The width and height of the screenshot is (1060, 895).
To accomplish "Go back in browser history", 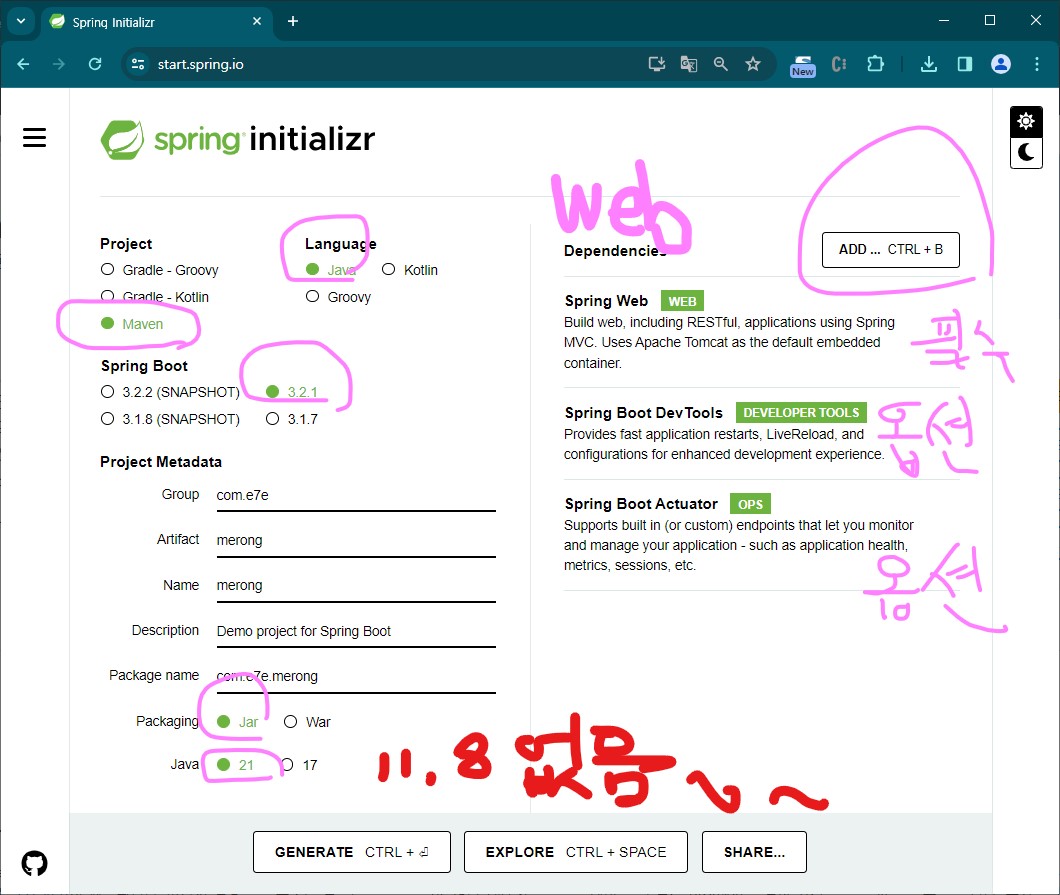I will 23,64.
